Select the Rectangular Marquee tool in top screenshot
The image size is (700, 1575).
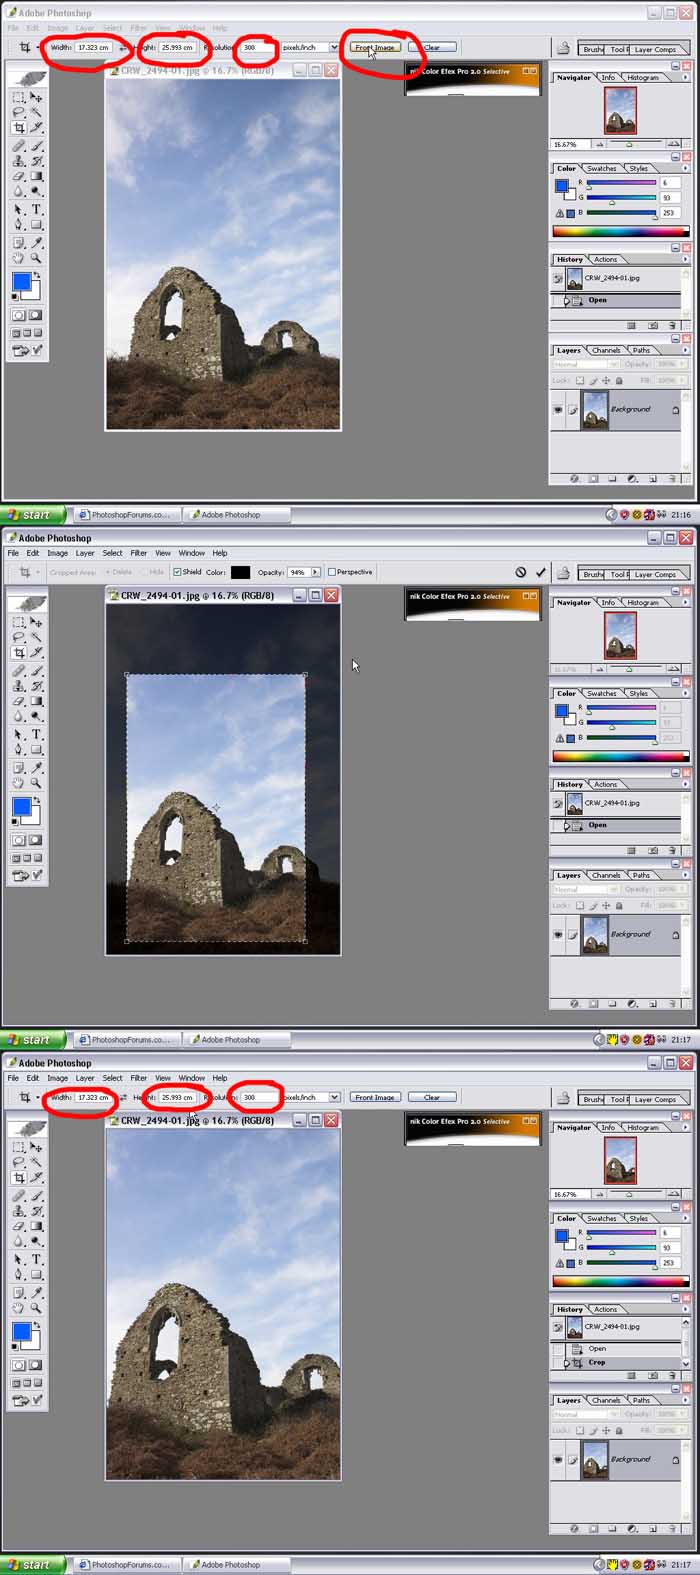19,97
